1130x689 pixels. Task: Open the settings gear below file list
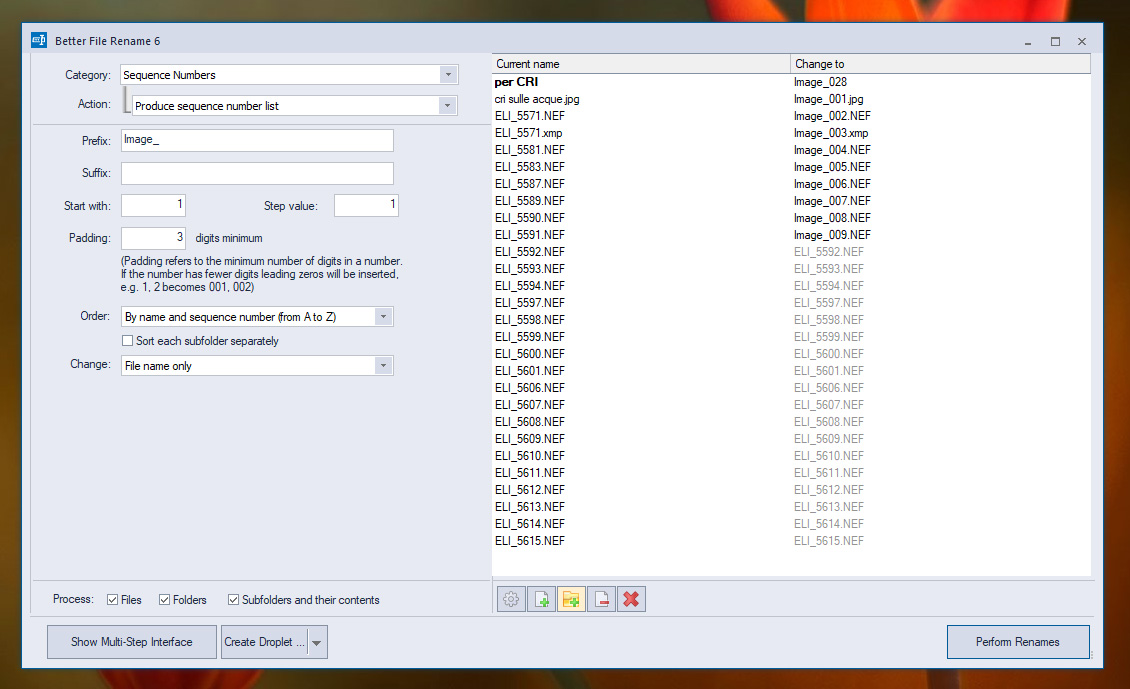(511, 599)
